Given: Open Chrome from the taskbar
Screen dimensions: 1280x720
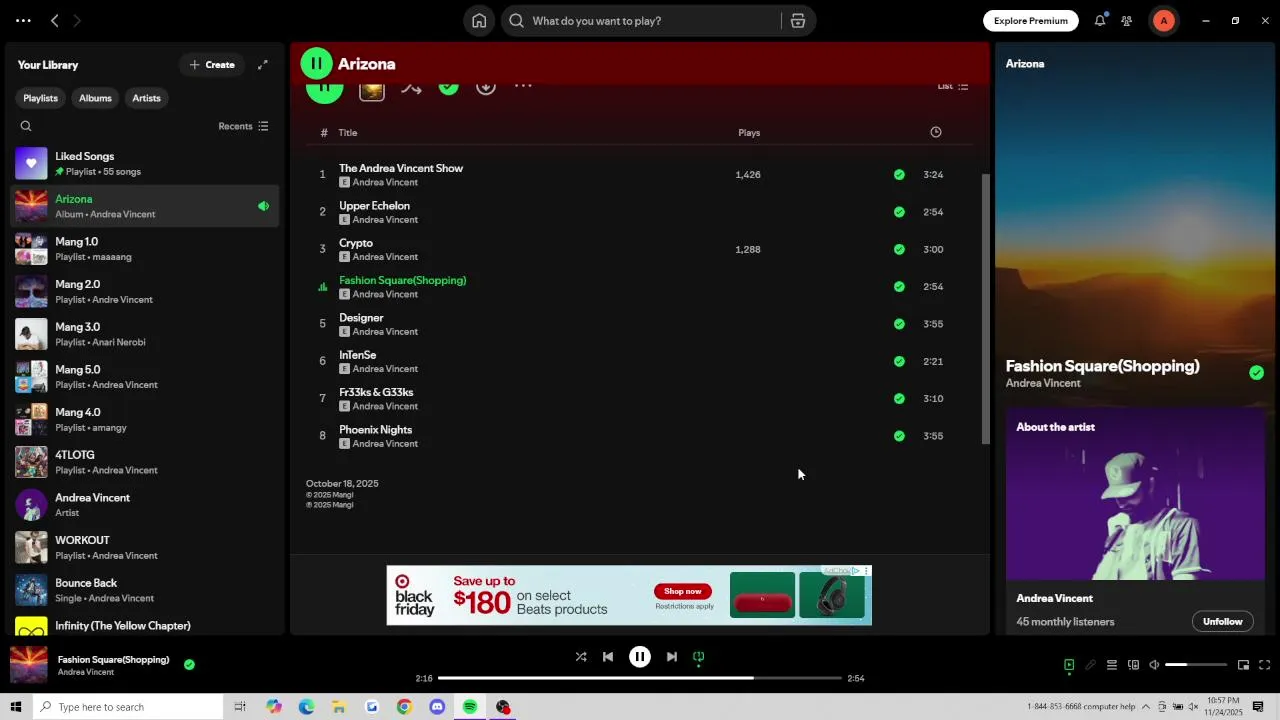Looking at the screenshot, I should pos(404,707).
